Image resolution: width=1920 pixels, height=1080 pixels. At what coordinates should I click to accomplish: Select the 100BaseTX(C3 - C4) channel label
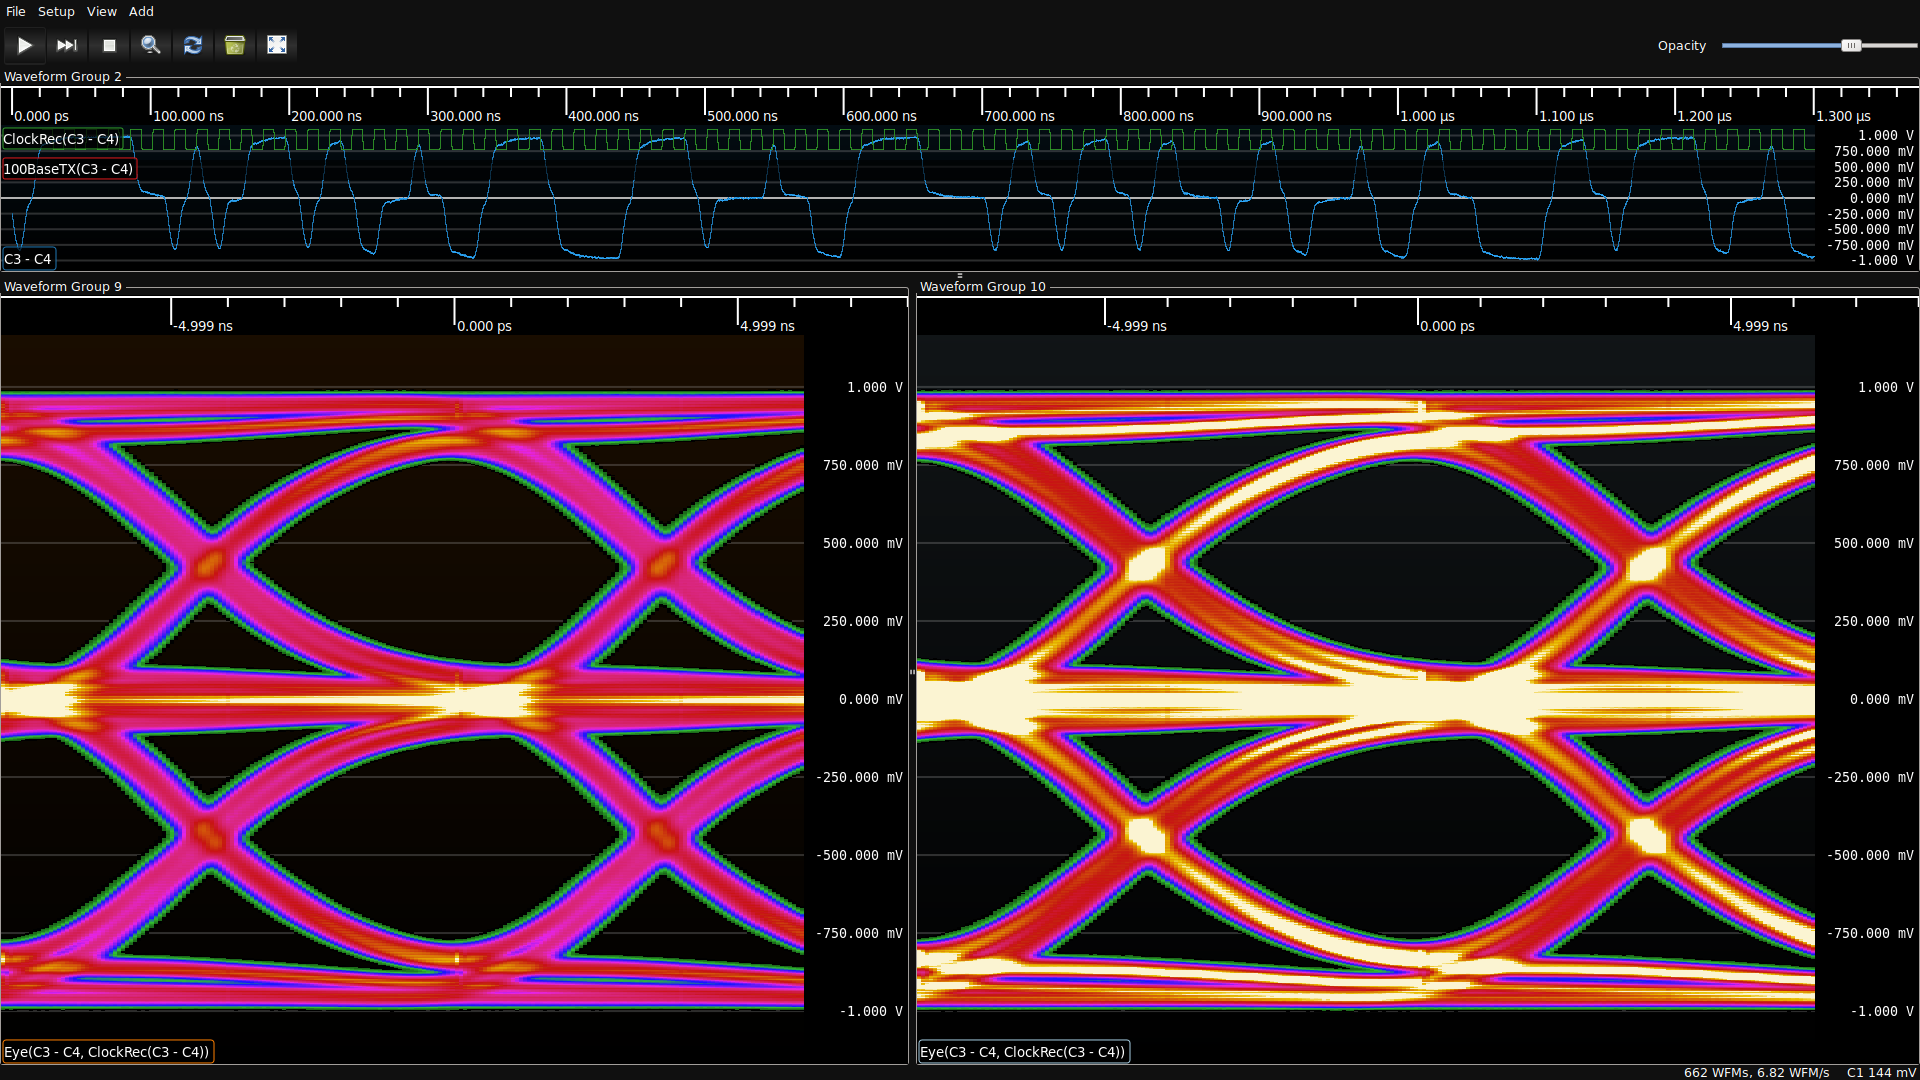(x=68, y=169)
